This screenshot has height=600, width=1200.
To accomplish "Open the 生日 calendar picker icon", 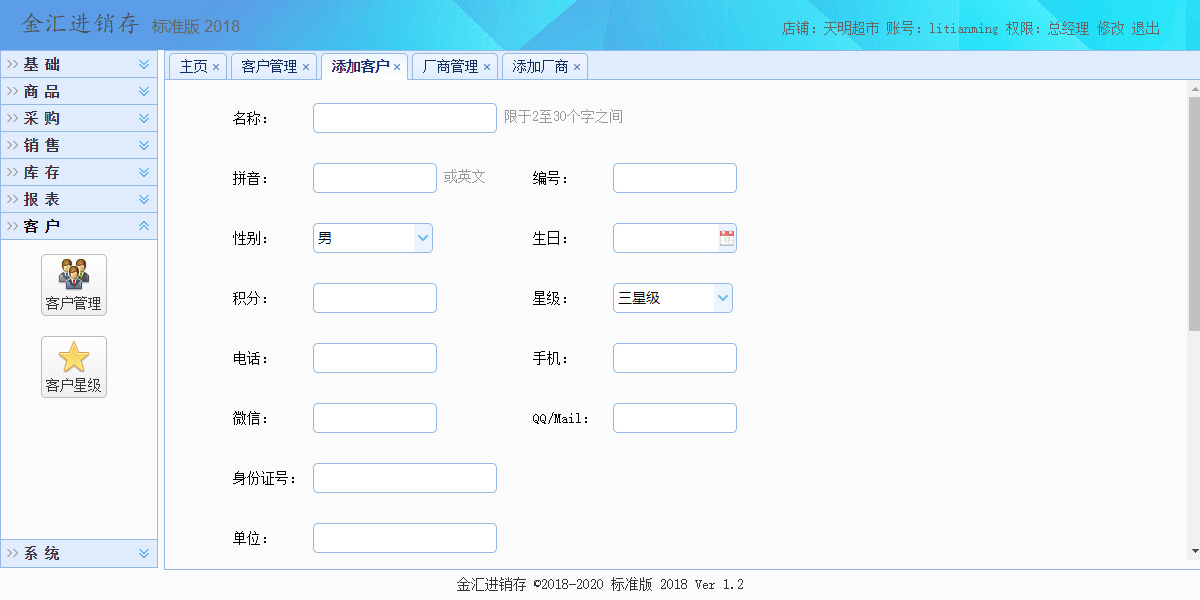I will point(726,238).
